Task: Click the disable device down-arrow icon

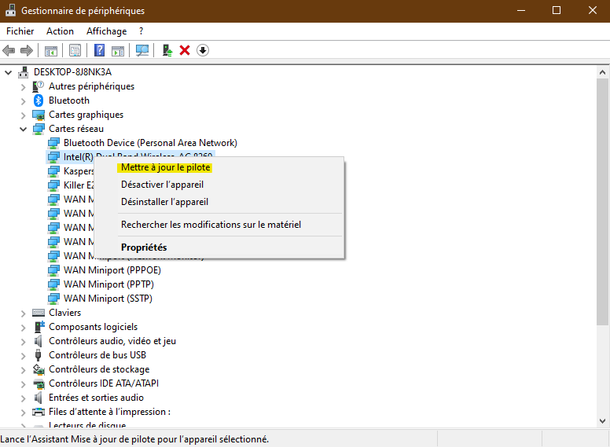Action: [x=203, y=51]
